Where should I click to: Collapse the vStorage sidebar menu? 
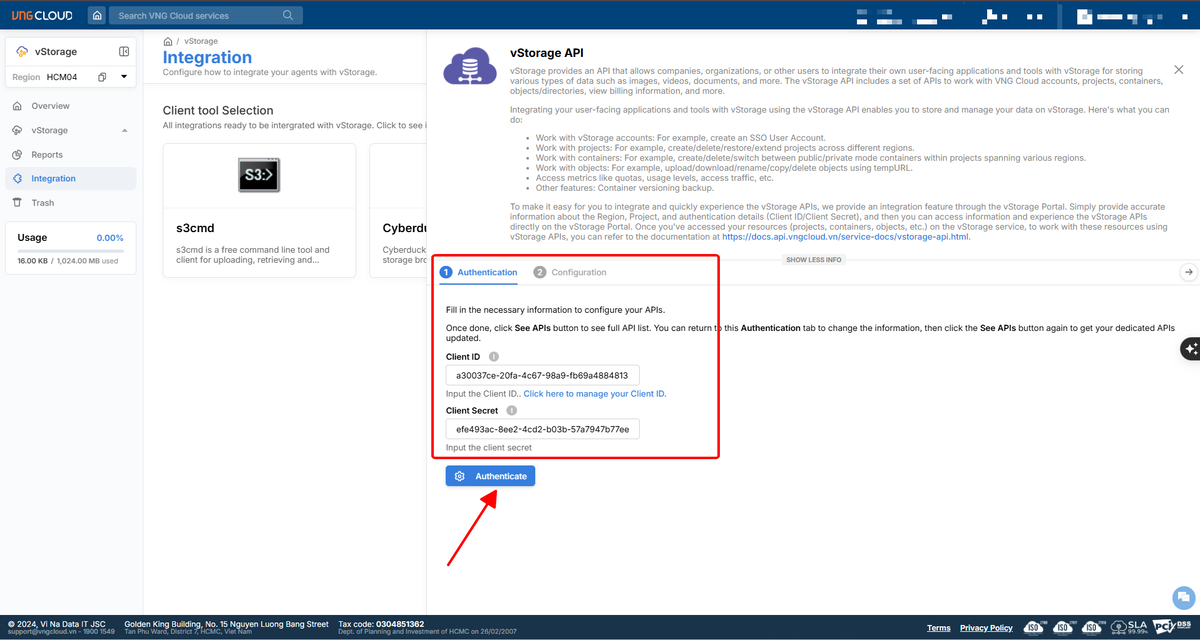click(x=124, y=131)
